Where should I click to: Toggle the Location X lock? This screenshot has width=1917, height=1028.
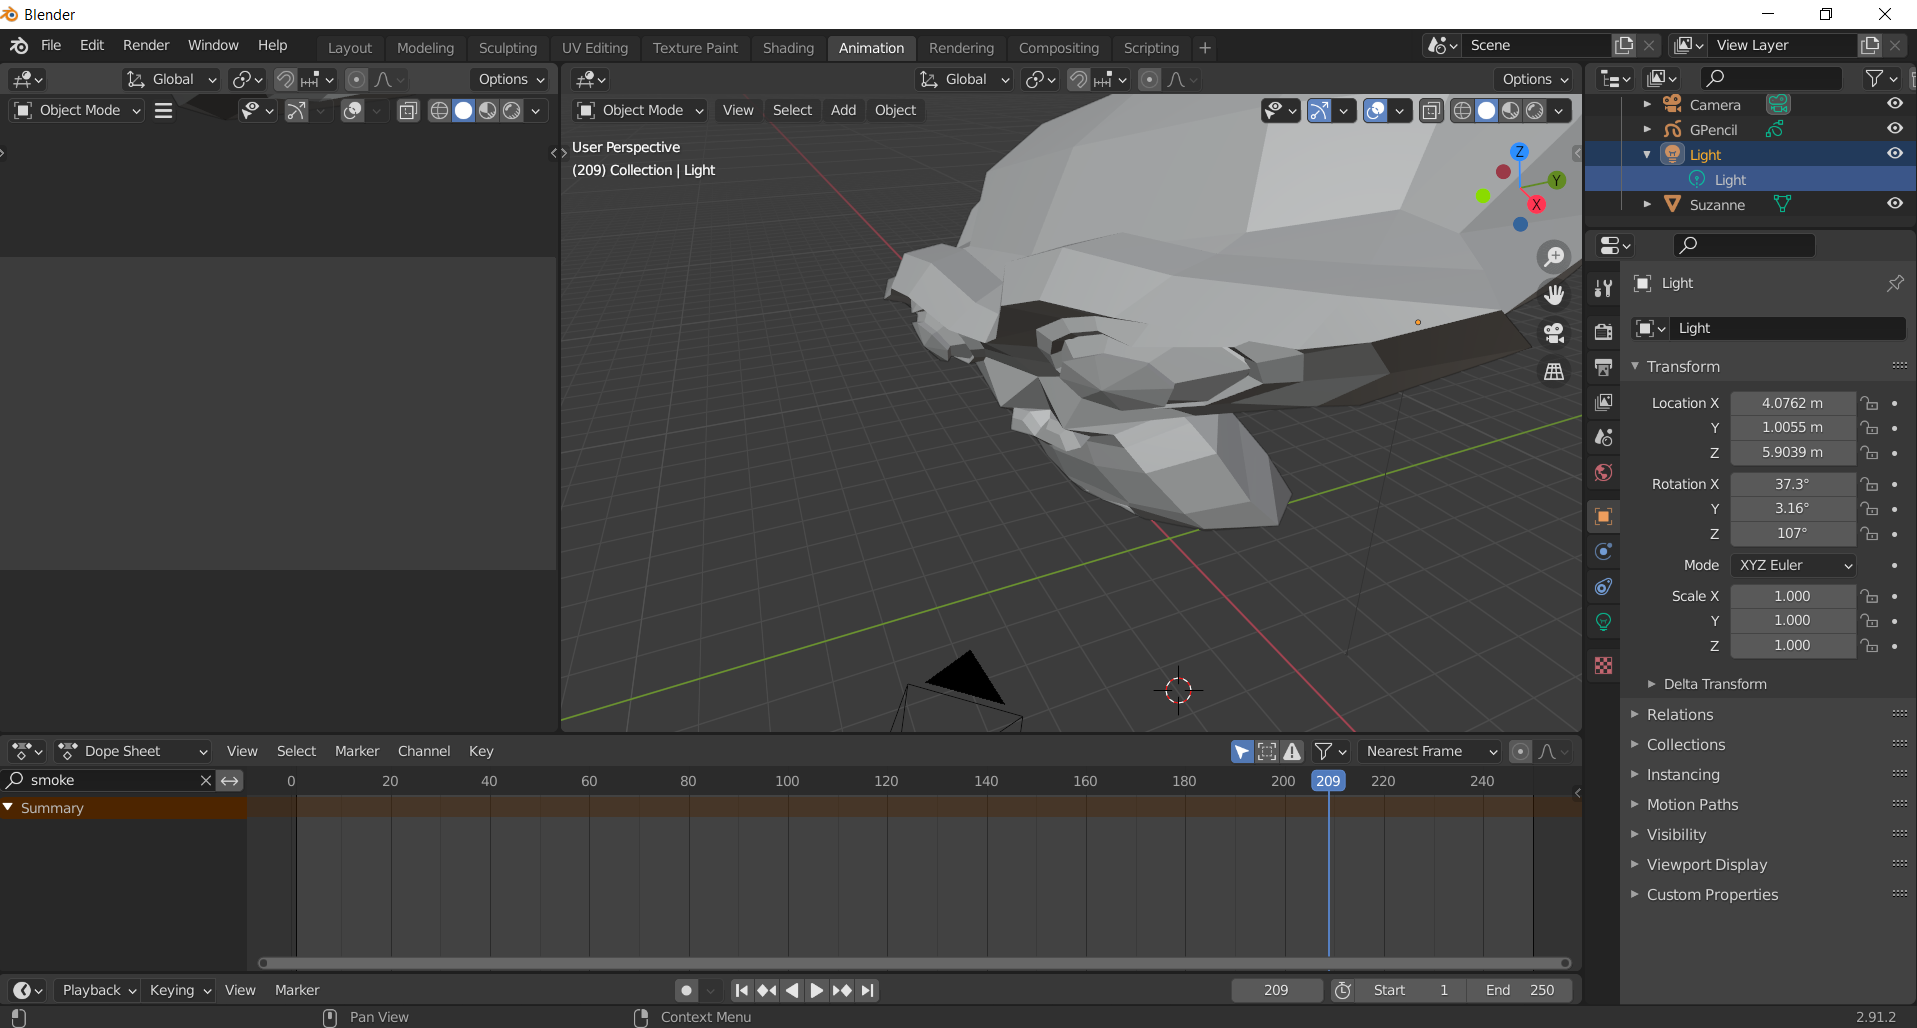[1869, 403]
